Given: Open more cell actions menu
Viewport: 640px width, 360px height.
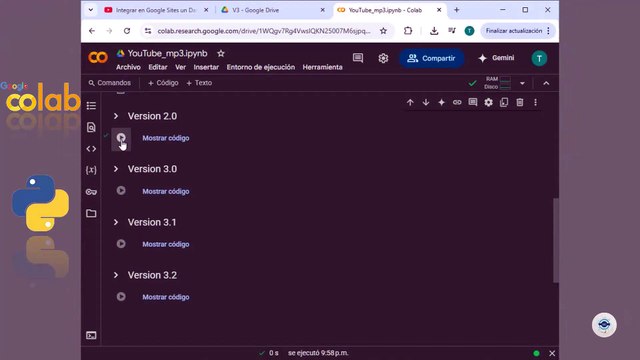Looking at the screenshot, I should point(536,102).
